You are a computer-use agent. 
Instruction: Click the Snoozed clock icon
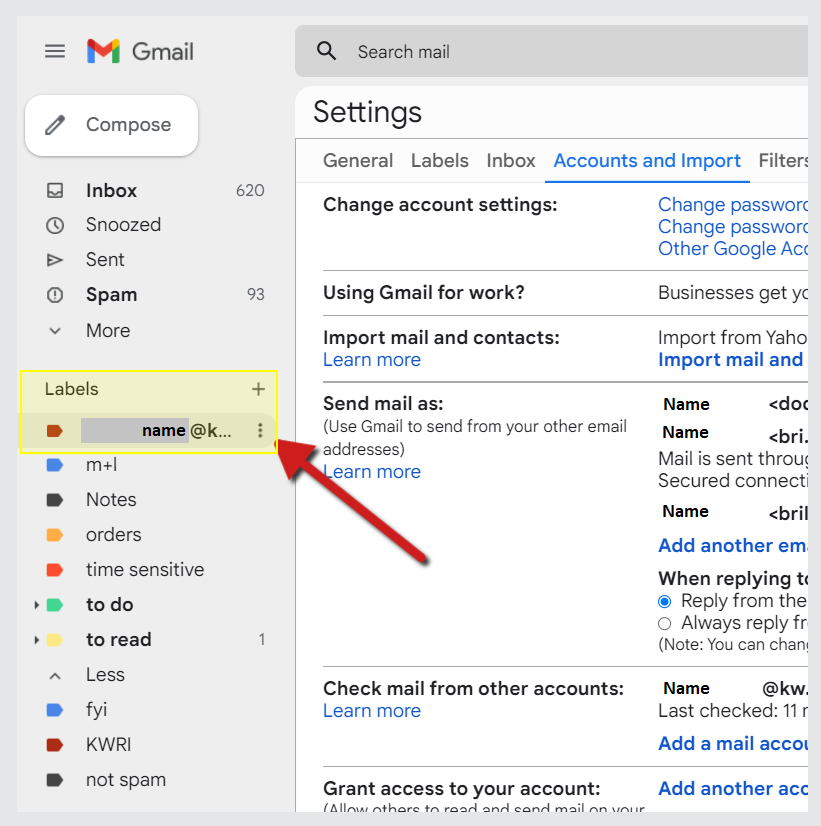coord(55,225)
